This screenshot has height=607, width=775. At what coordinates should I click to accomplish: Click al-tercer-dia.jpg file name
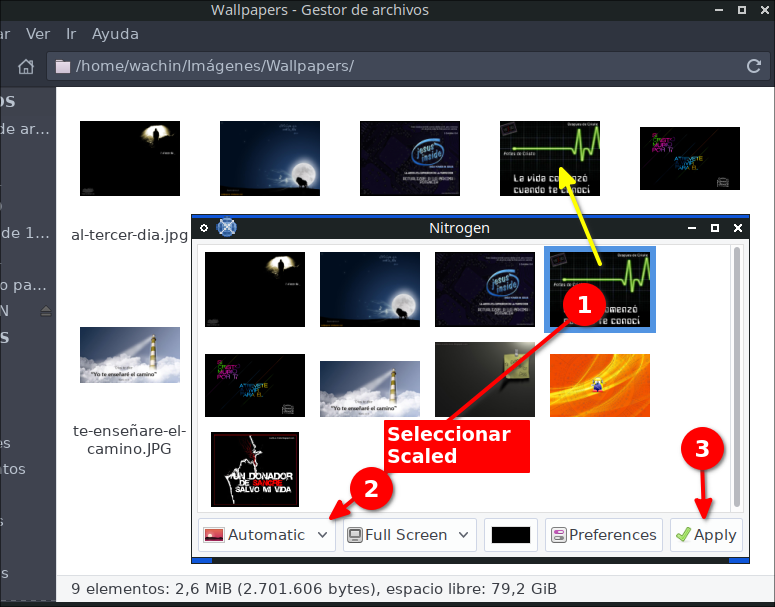(x=129, y=235)
